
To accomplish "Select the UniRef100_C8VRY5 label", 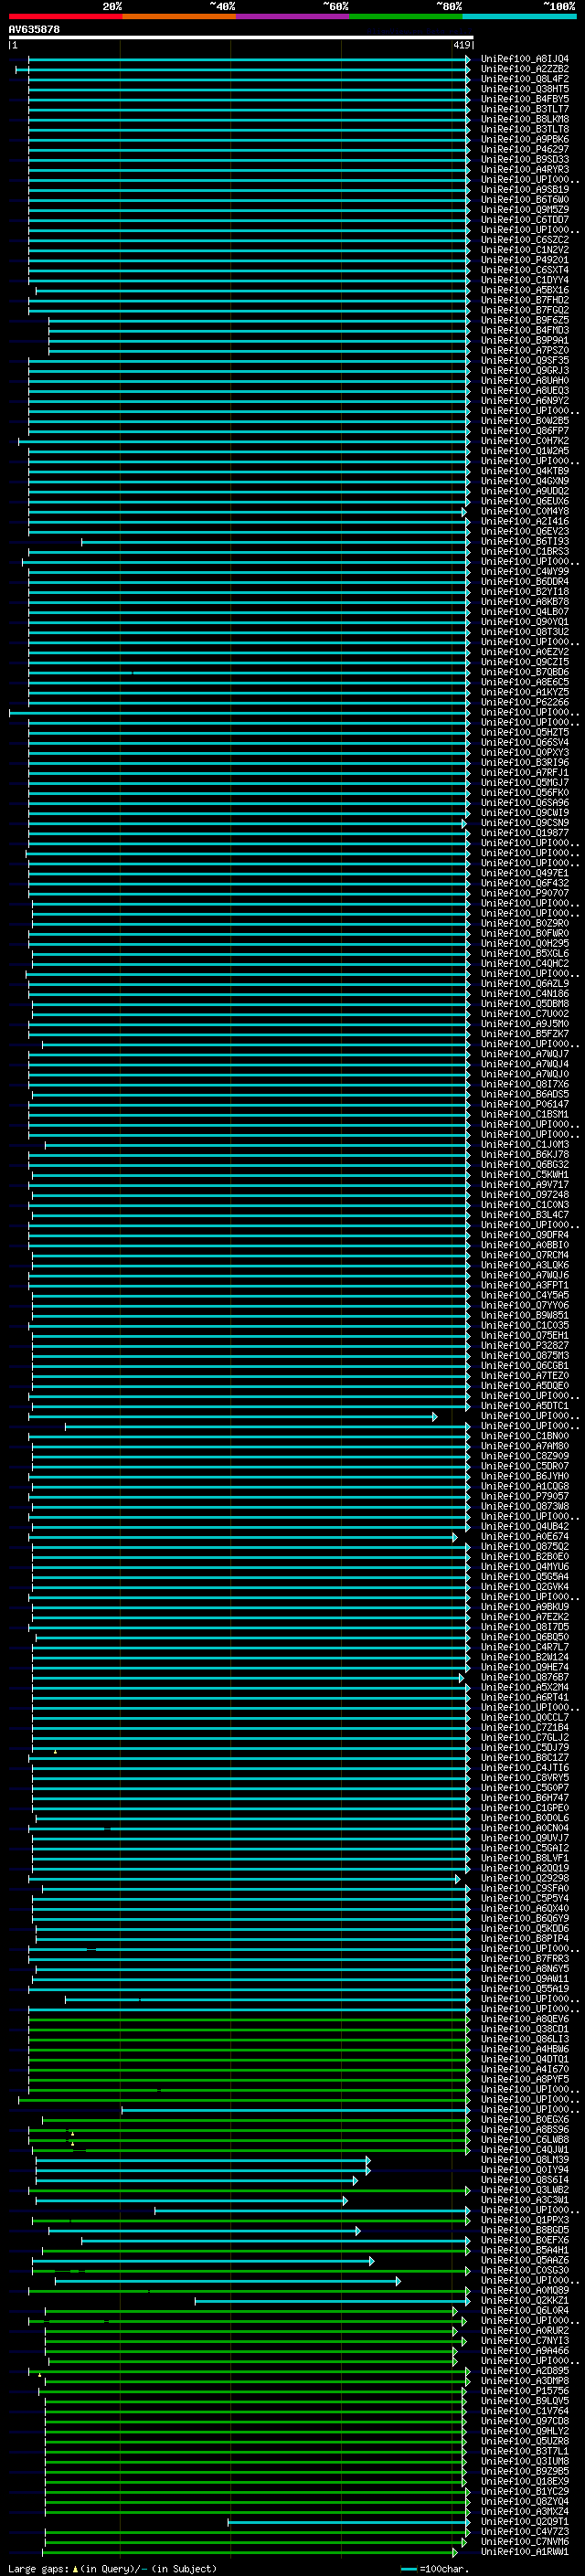I will coord(525,1778).
